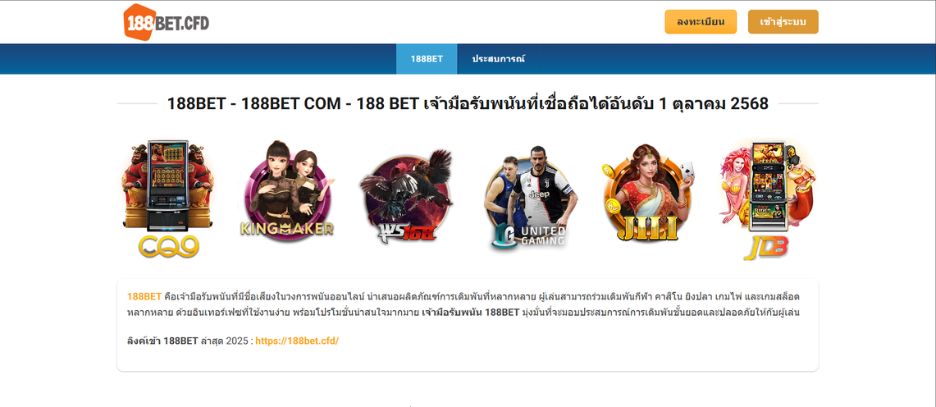Open the JILI game provider icon
This screenshot has height=407, width=936.
[647, 192]
